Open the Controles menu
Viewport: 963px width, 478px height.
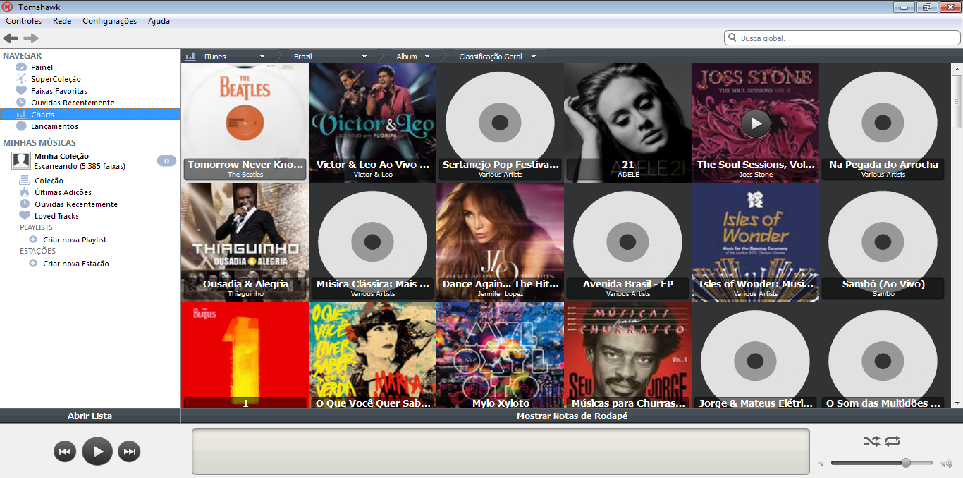23,21
